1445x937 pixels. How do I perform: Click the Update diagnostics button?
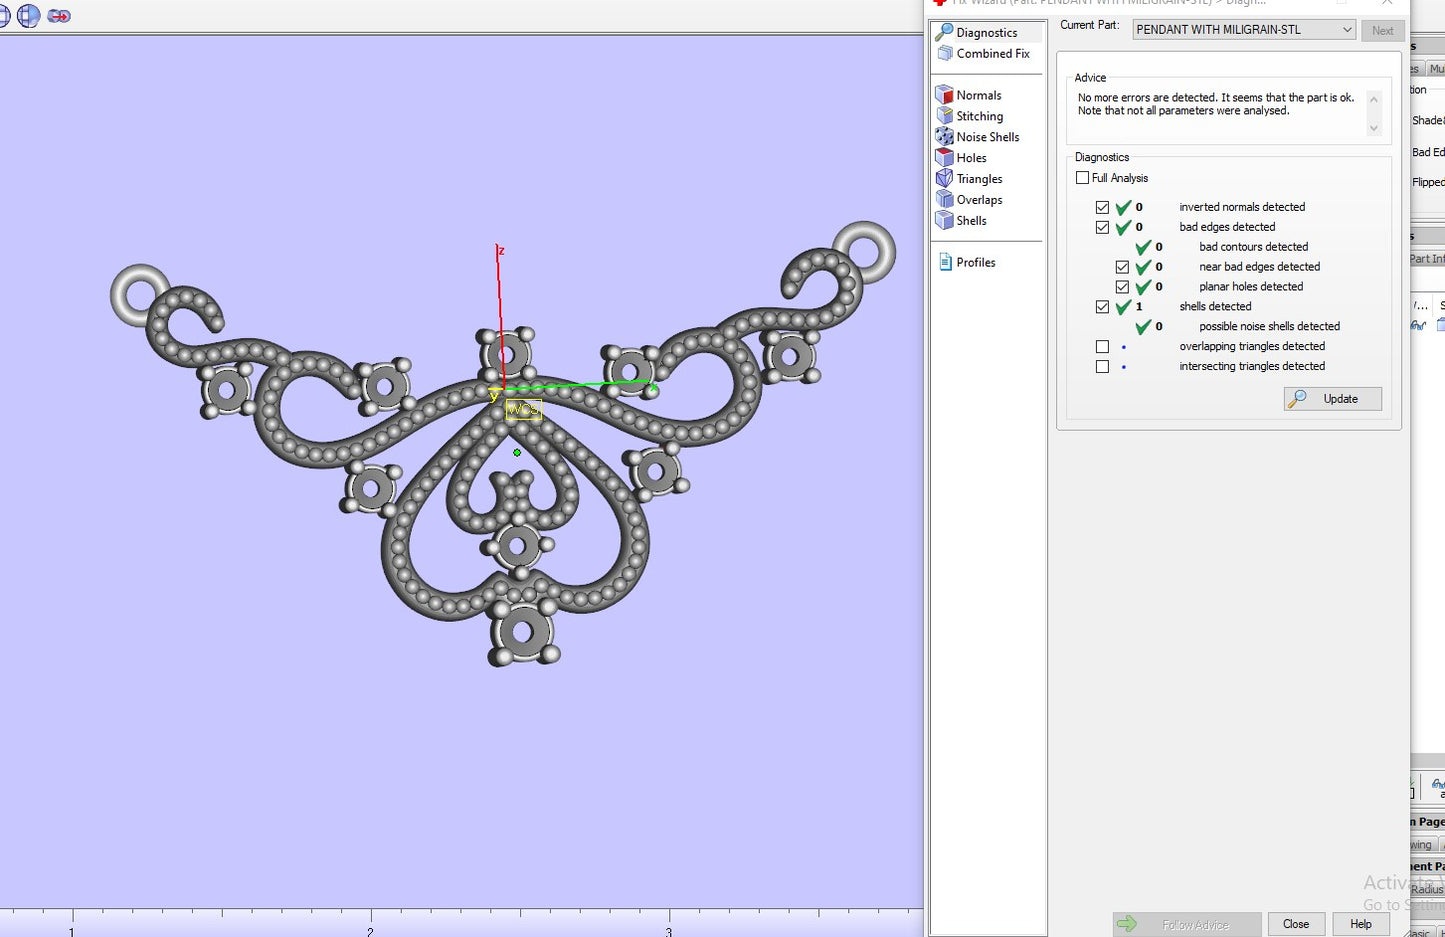1333,399
